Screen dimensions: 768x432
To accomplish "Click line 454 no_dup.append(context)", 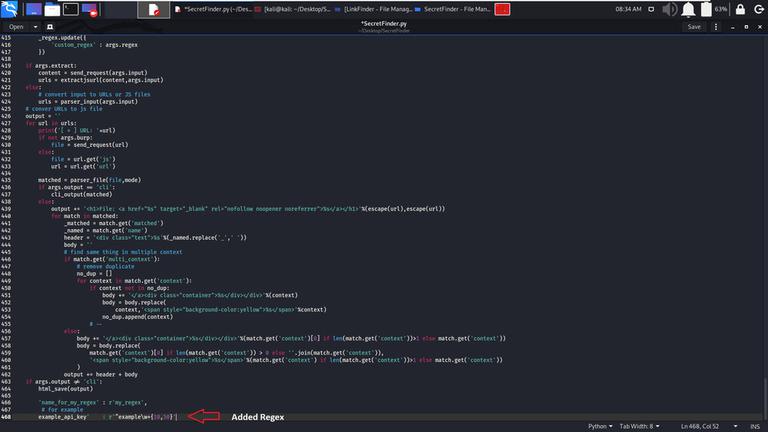I will (x=137, y=317).
